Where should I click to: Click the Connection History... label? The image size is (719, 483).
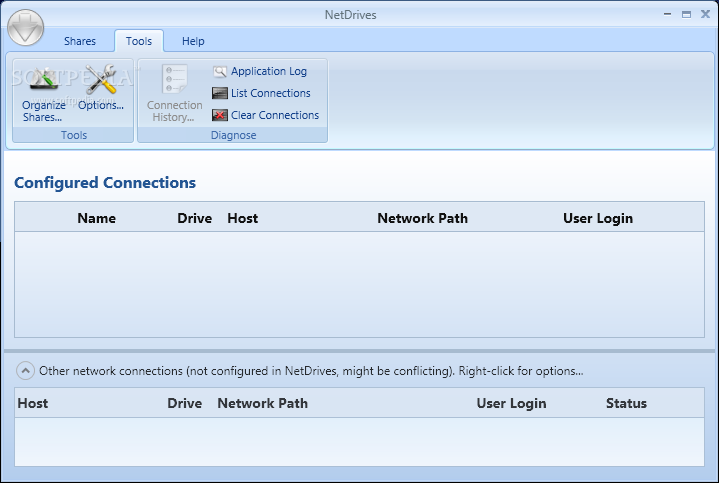coord(174,111)
